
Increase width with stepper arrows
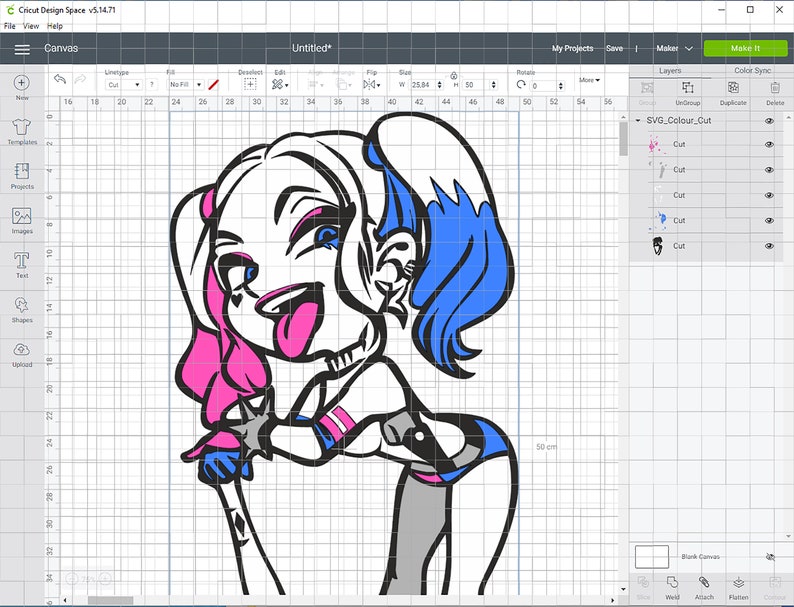pyautogui.click(x=440, y=83)
